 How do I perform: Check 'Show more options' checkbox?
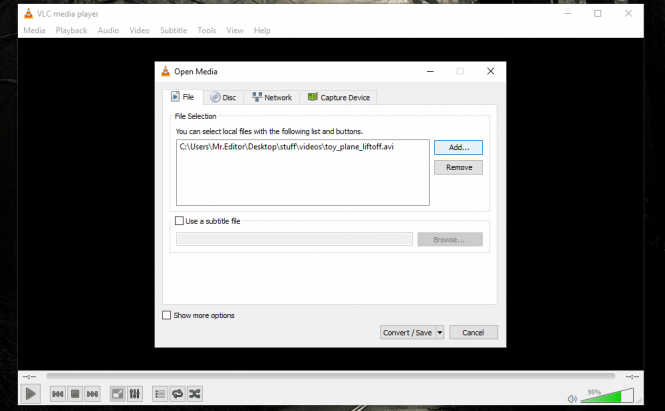pyautogui.click(x=167, y=315)
